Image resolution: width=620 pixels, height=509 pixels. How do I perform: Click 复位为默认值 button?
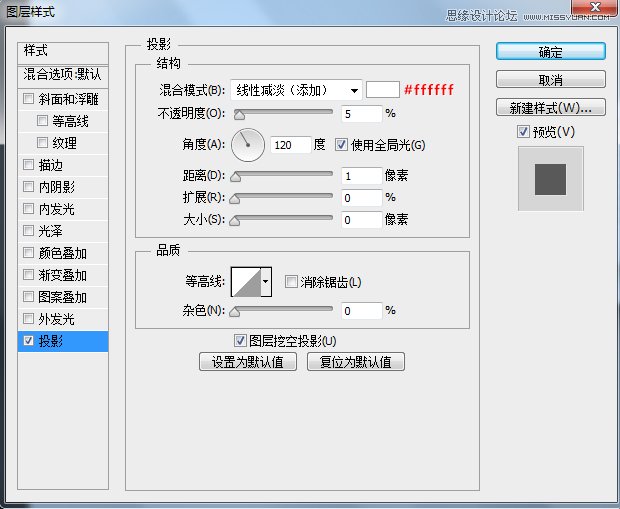[x=356, y=361]
